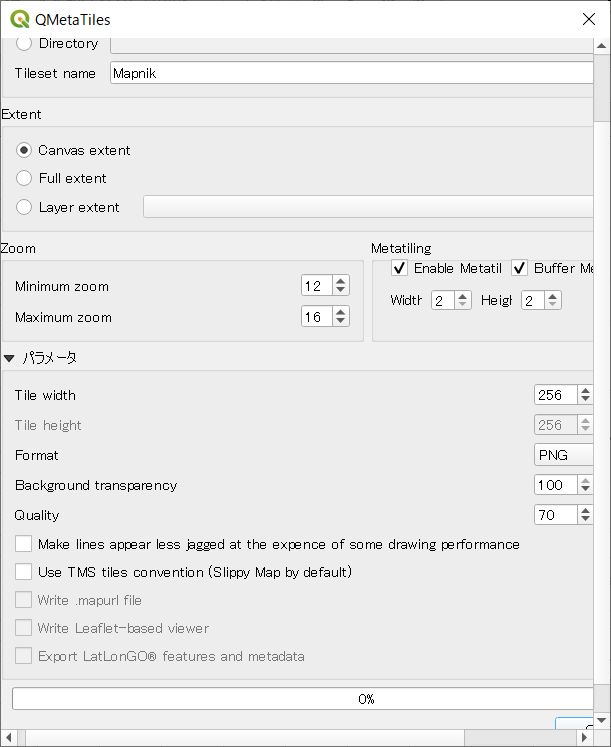This screenshot has width=611, height=747.
Task: Increase the metatile Width spinner
Action: [463, 295]
